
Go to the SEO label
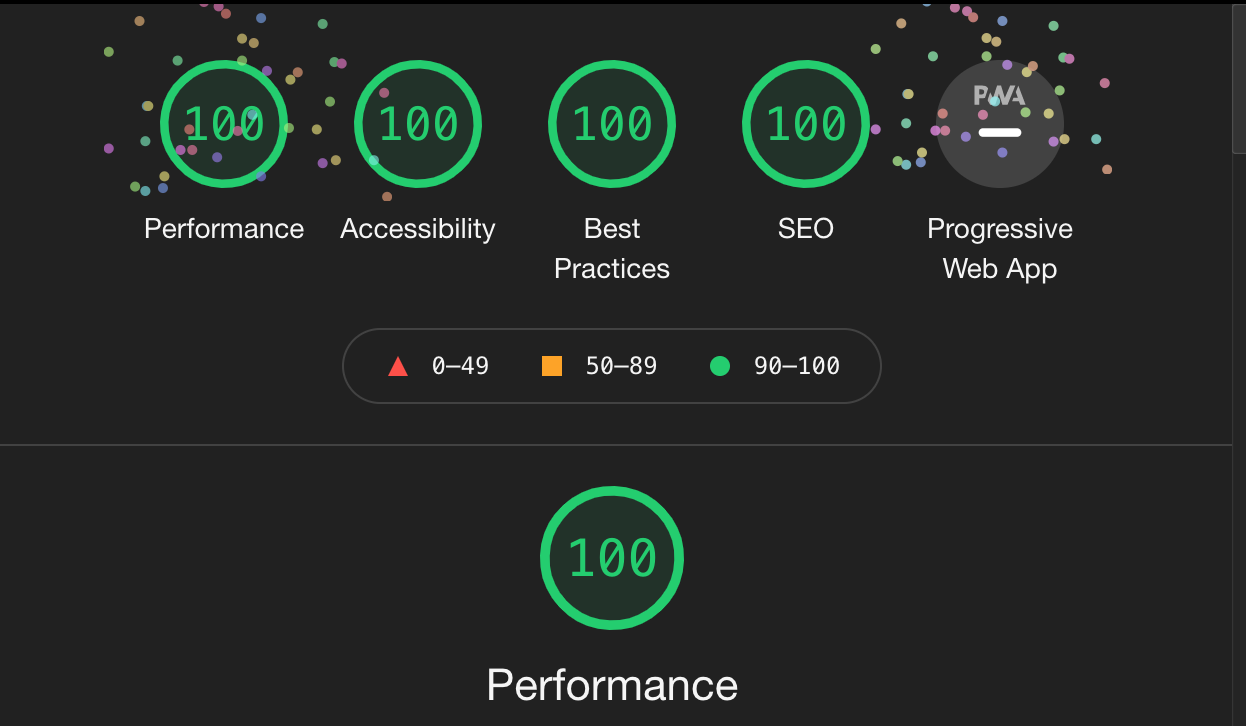tap(806, 229)
